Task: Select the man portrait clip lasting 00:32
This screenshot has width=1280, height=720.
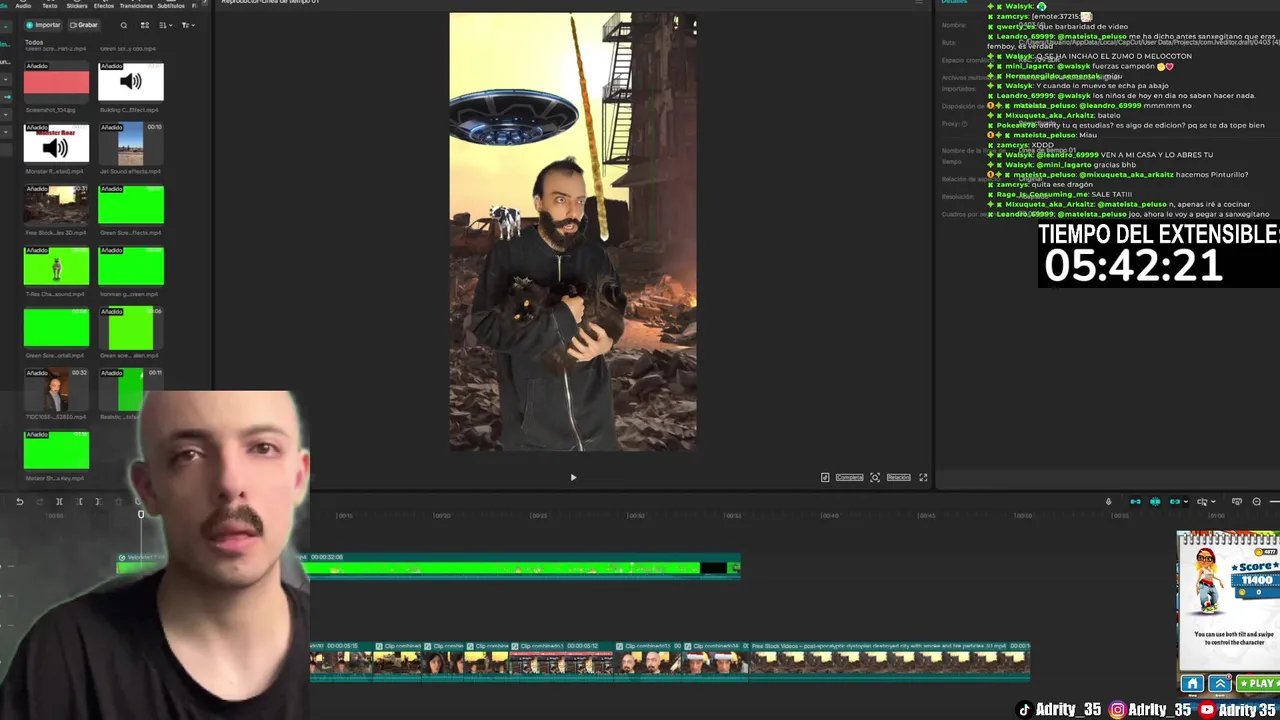Action: click(56, 389)
